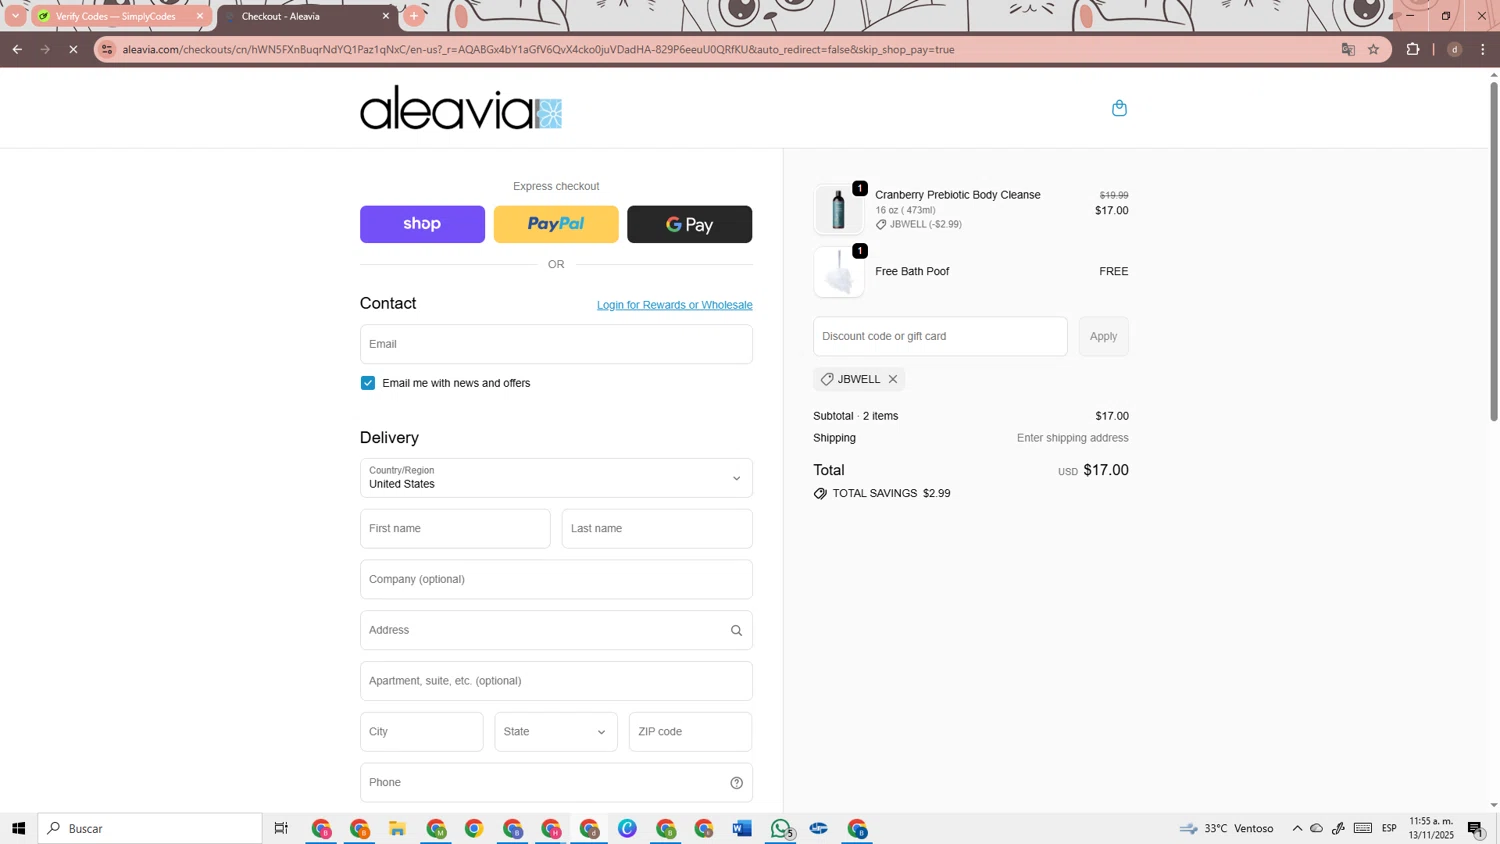1500x844 pixels.
Task: Expand the Country/Region dropdown
Action: [x=556, y=478]
